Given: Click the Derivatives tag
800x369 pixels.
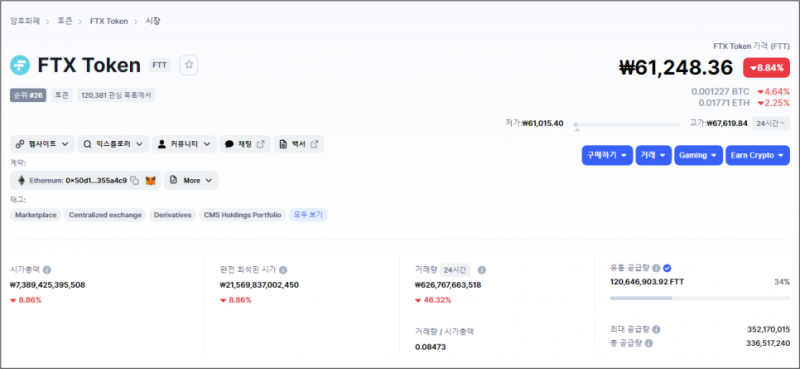Looking at the screenshot, I should point(172,215).
